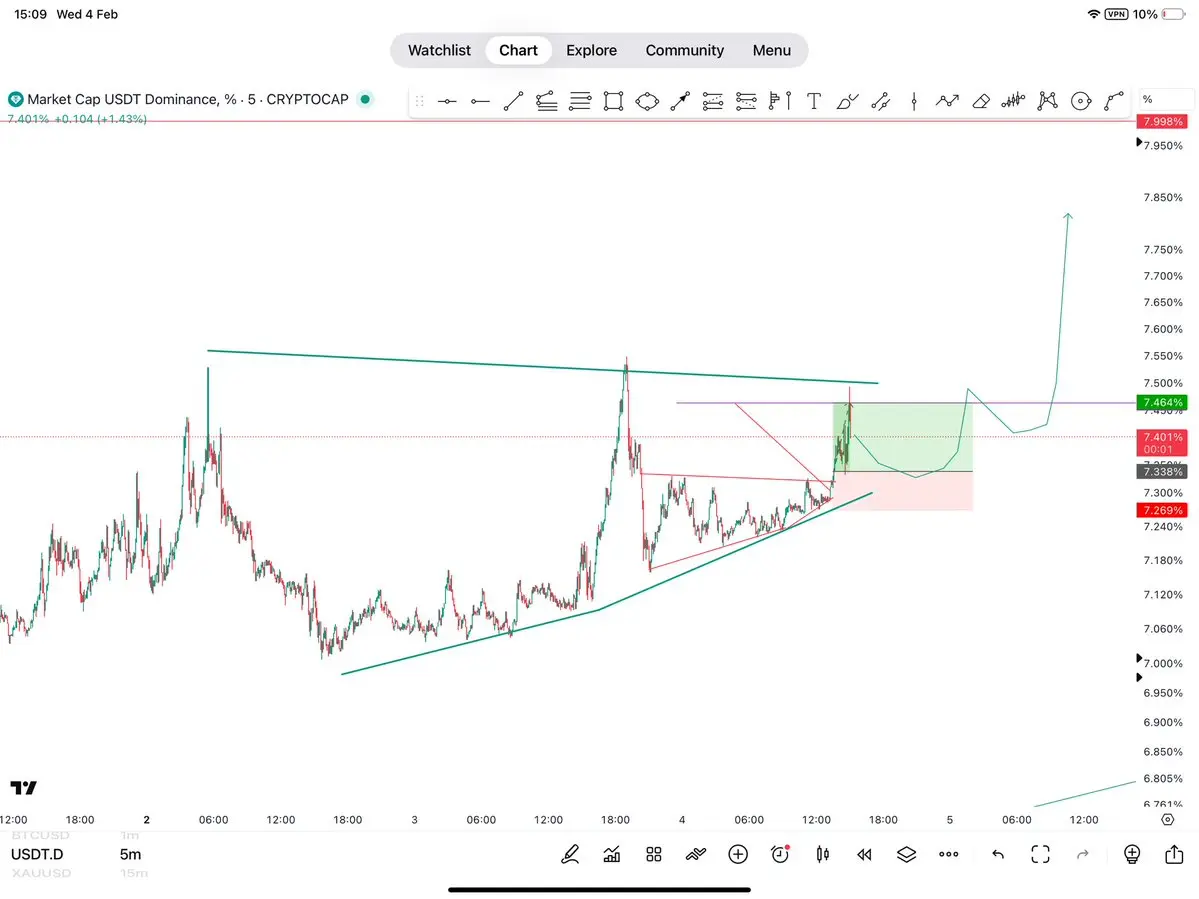Viewport: 1199px width, 899px height.
Task: Undo the last chart action
Action: pos(998,854)
